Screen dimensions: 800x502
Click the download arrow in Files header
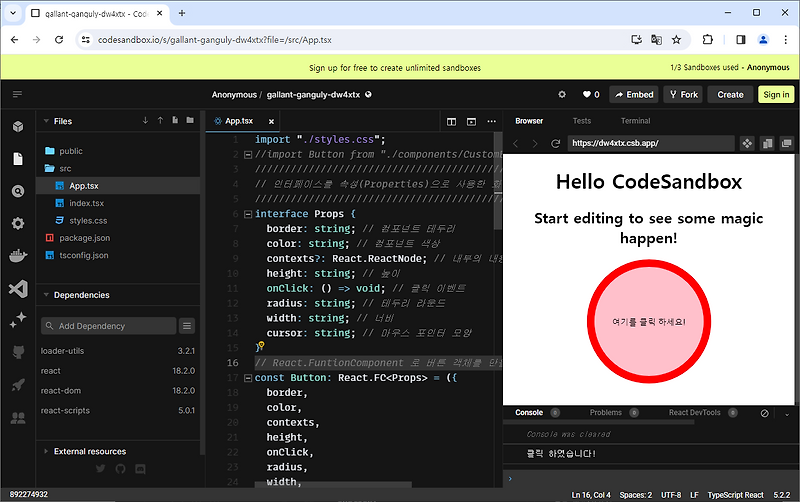tap(145, 120)
